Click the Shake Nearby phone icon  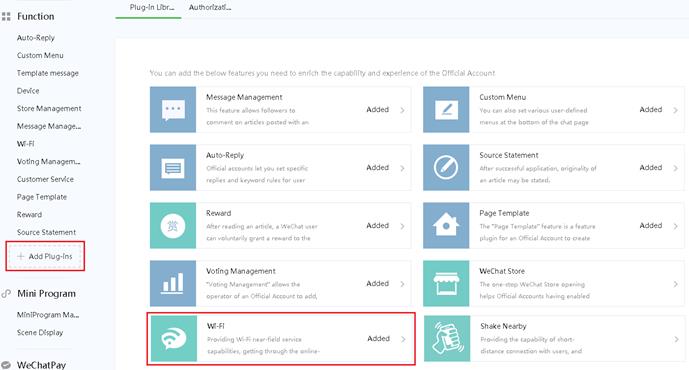(447, 339)
